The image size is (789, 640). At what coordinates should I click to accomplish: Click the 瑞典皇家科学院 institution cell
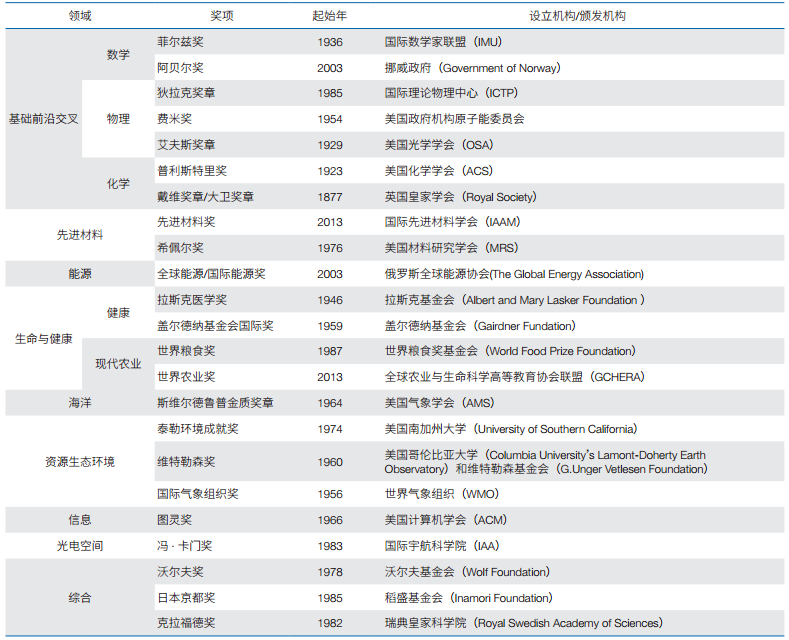point(524,623)
